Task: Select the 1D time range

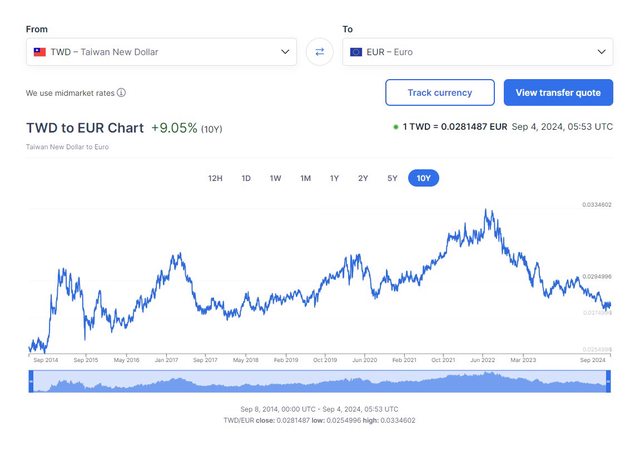Action: pyautogui.click(x=246, y=178)
